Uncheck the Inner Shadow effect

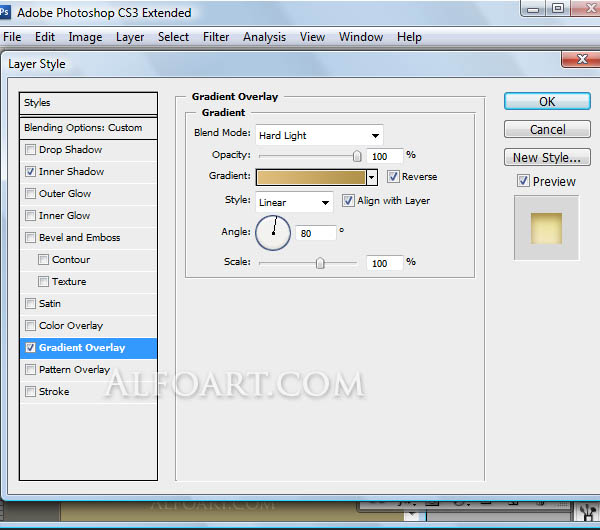point(30,171)
